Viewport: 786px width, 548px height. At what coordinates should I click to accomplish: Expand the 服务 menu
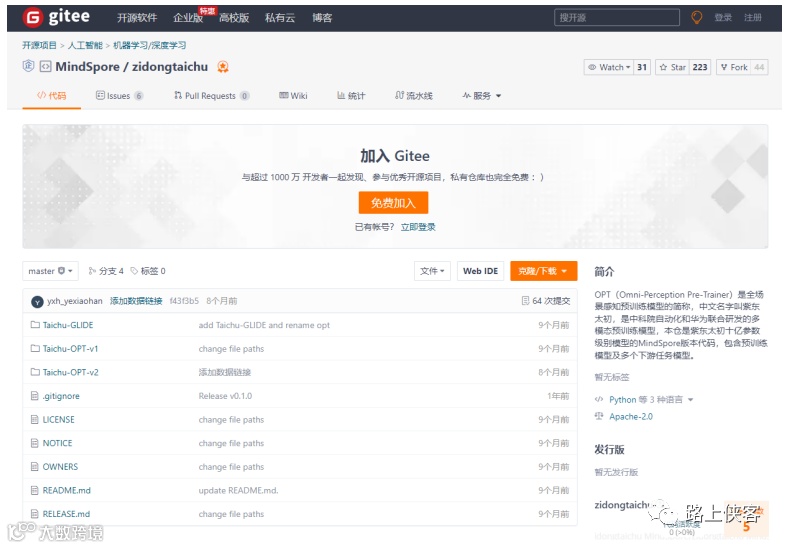point(481,95)
